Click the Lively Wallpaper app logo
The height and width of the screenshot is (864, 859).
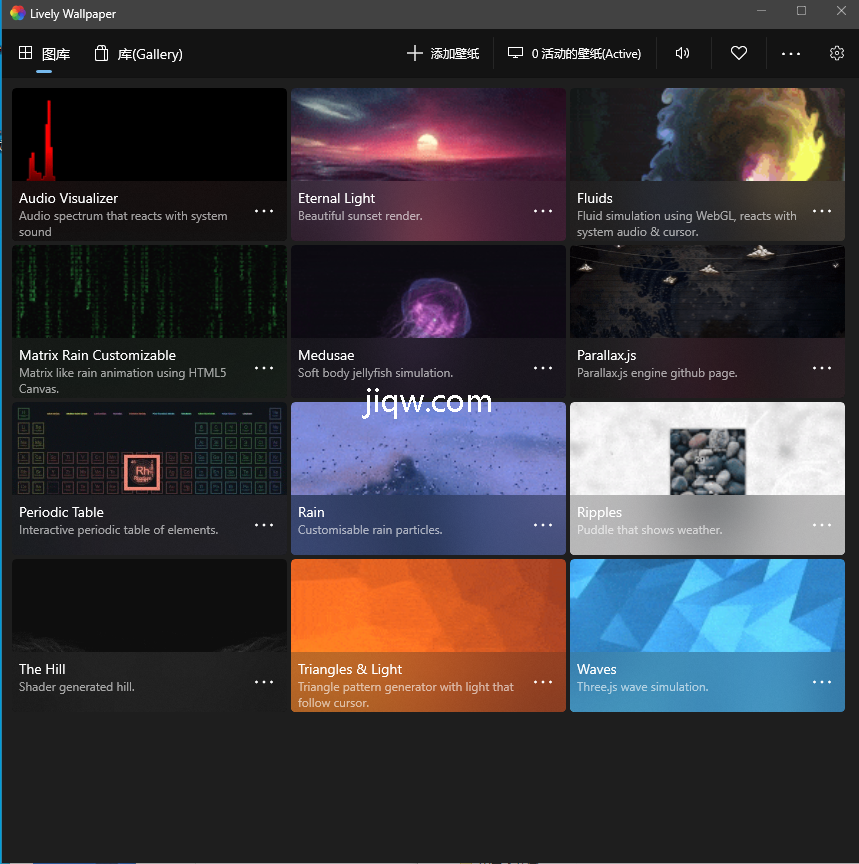click(17, 13)
